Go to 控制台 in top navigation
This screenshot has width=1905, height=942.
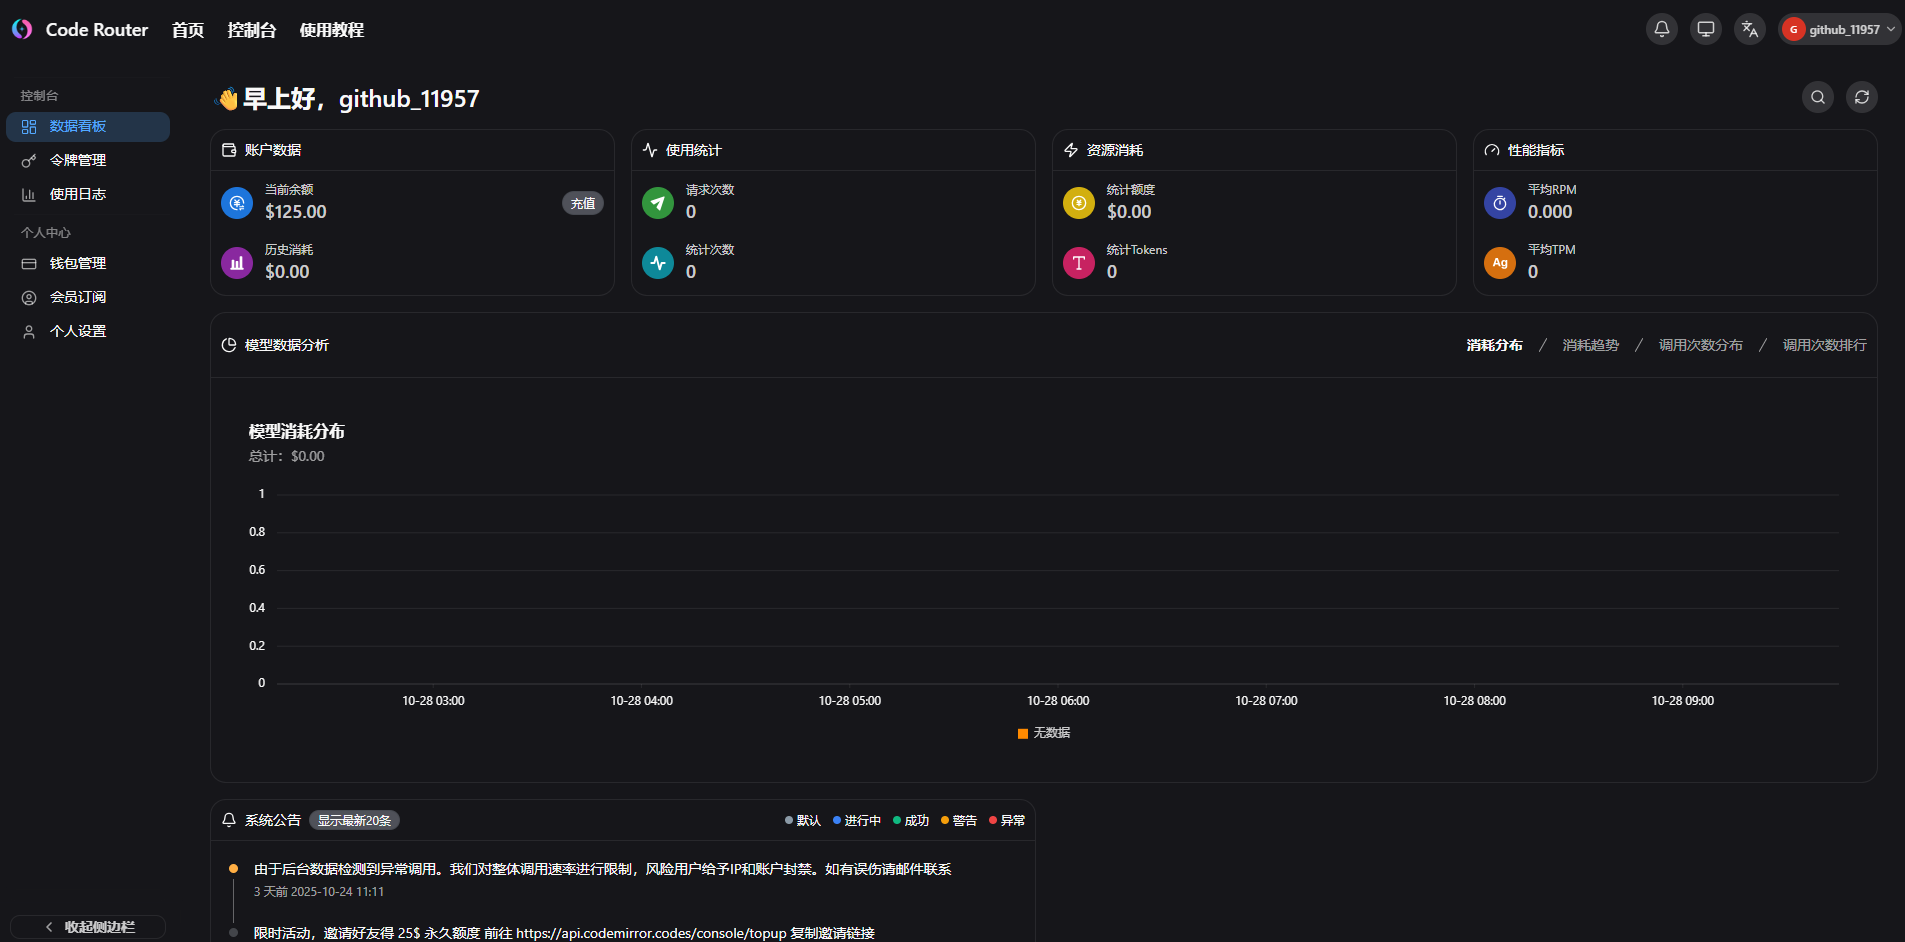[x=252, y=30]
